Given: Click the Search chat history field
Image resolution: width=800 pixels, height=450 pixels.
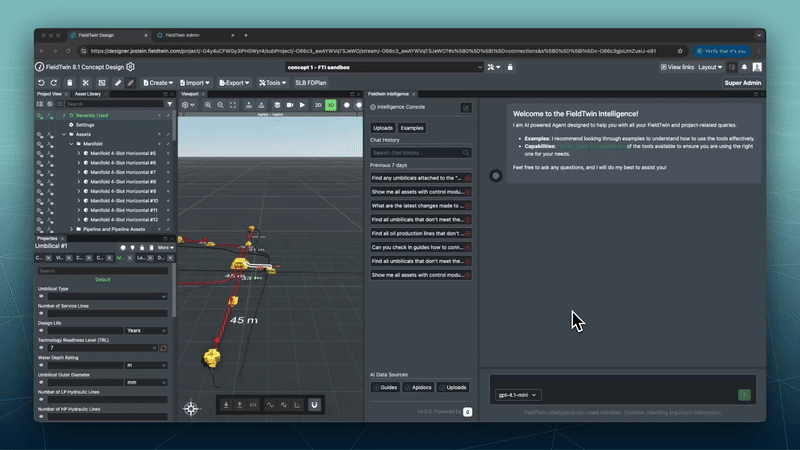Looking at the screenshot, I should click(x=420, y=152).
